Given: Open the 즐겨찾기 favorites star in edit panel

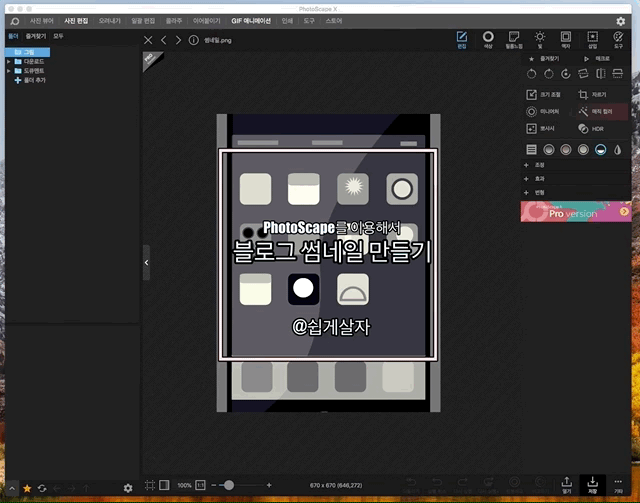Looking at the screenshot, I should click(544, 59).
